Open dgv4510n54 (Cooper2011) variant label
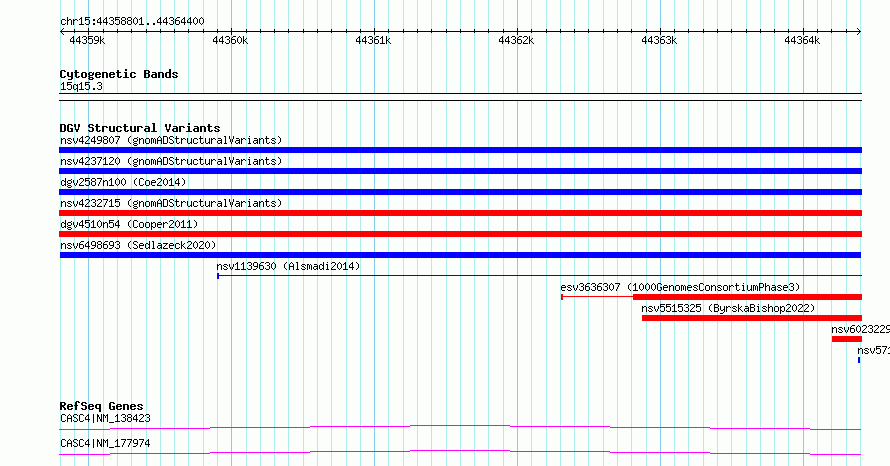 tap(129, 224)
